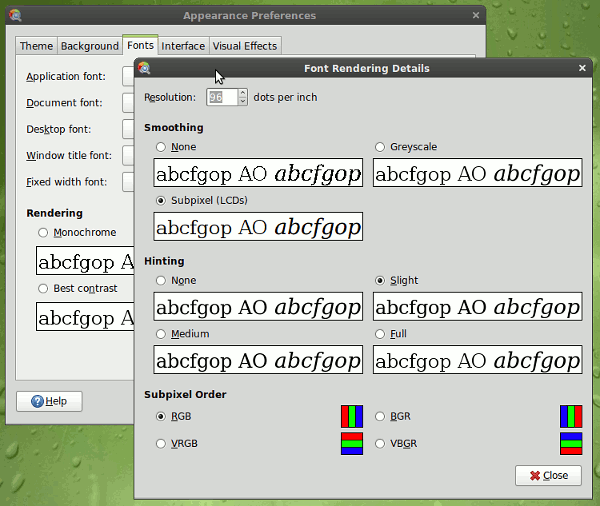The height and width of the screenshot is (506, 600).
Task: Close the Appearance Preferences window via X
Action: point(476,15)
